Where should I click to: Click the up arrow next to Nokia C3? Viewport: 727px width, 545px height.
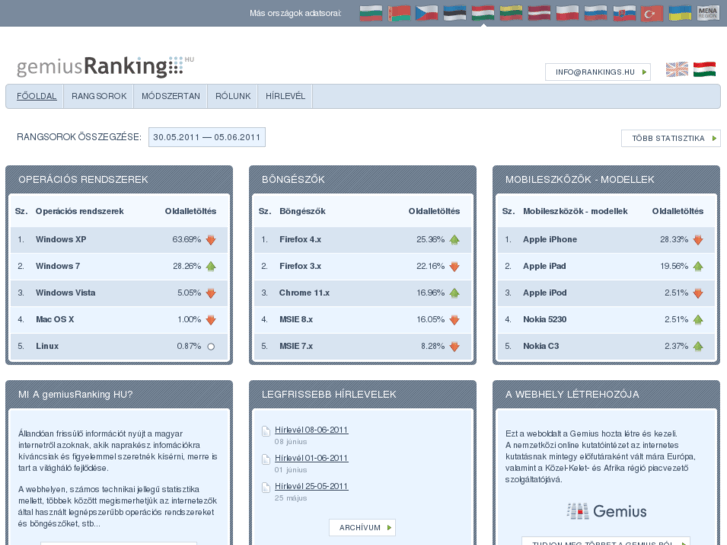(698, 346)
